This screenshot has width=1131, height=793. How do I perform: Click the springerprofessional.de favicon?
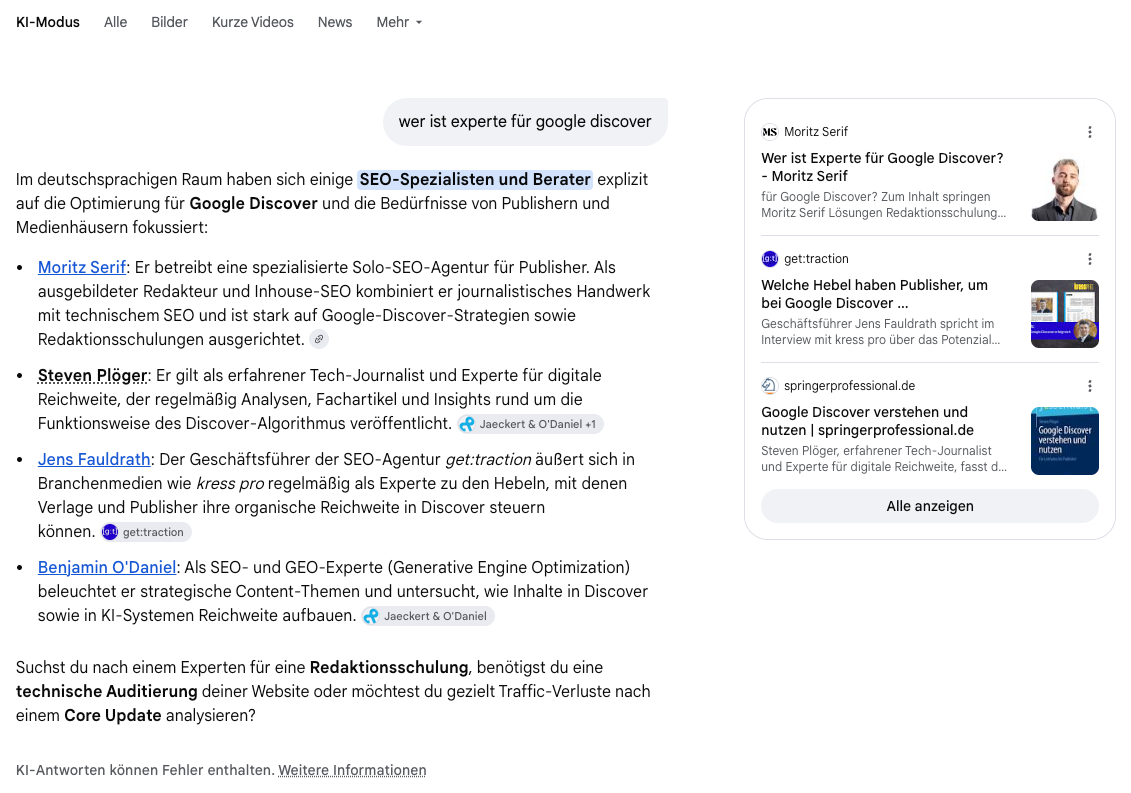[770, 386]
